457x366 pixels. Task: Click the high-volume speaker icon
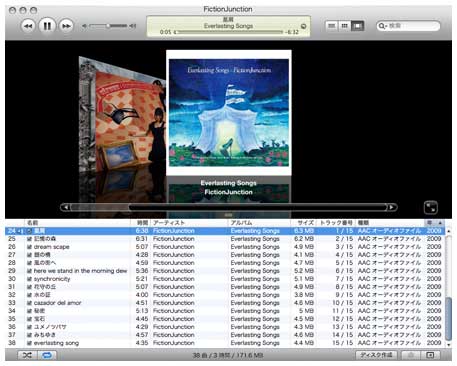coord(133,26)
